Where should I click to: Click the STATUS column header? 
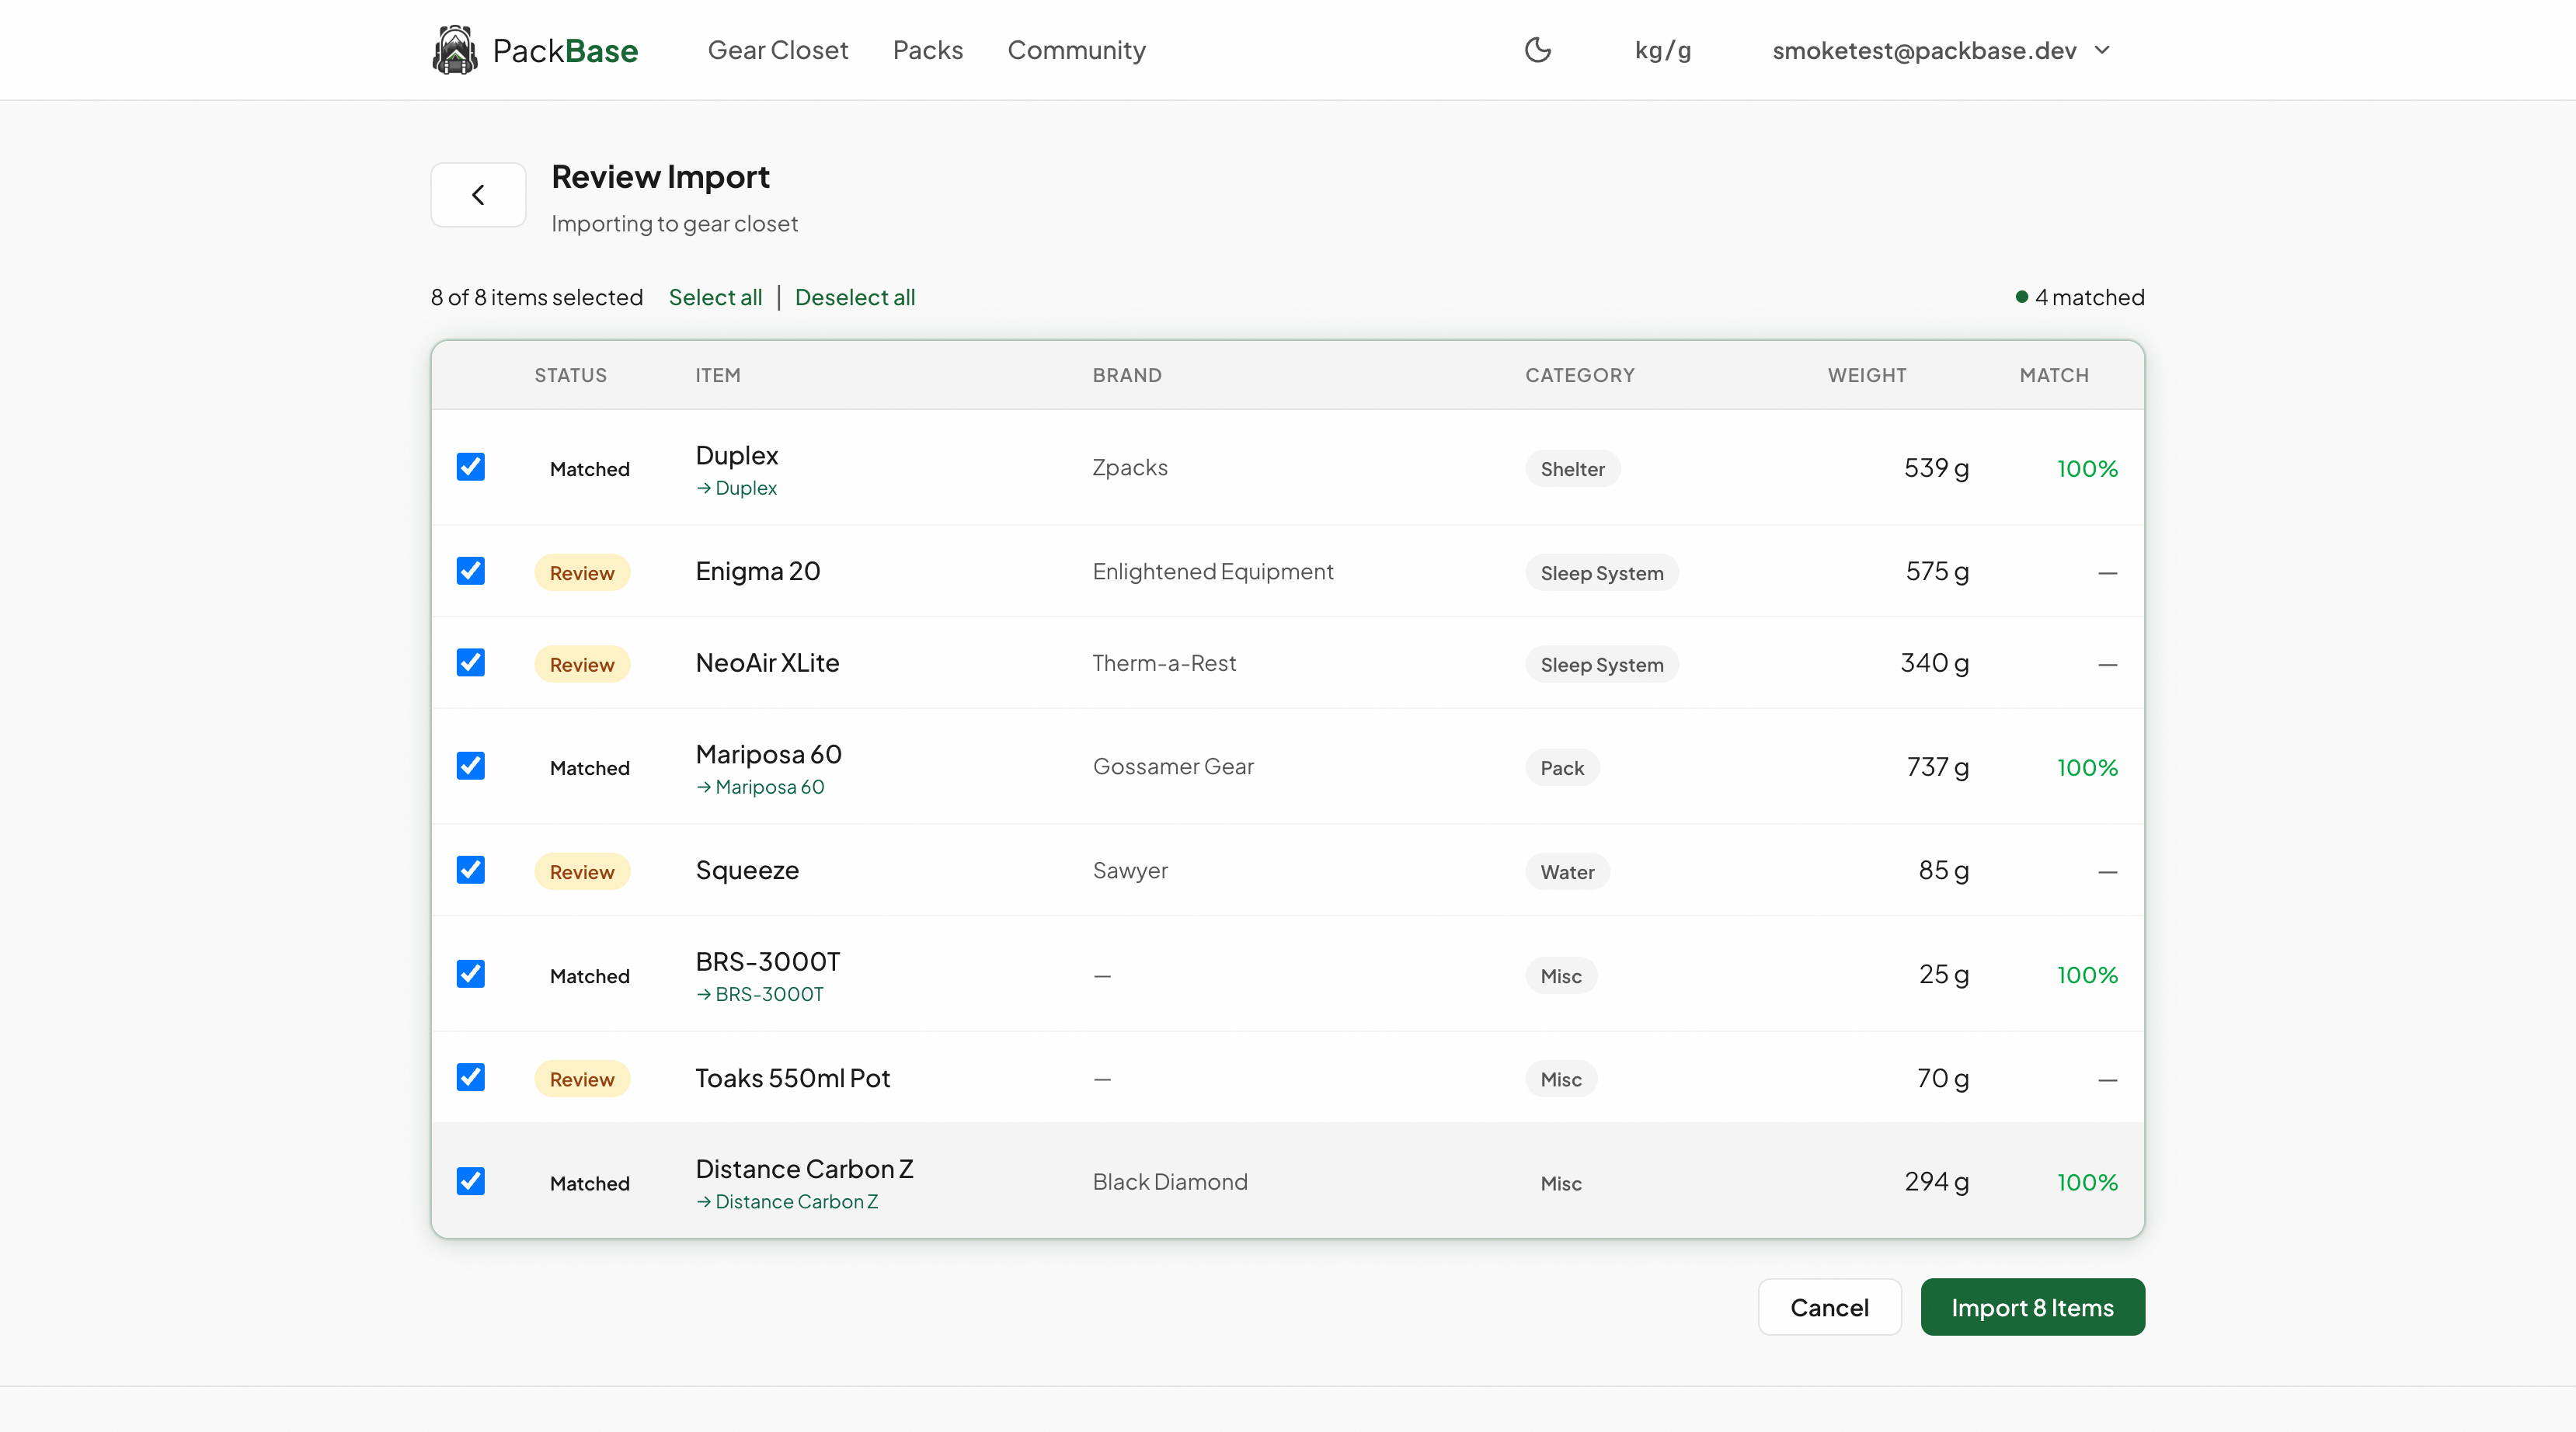[570, 375]
